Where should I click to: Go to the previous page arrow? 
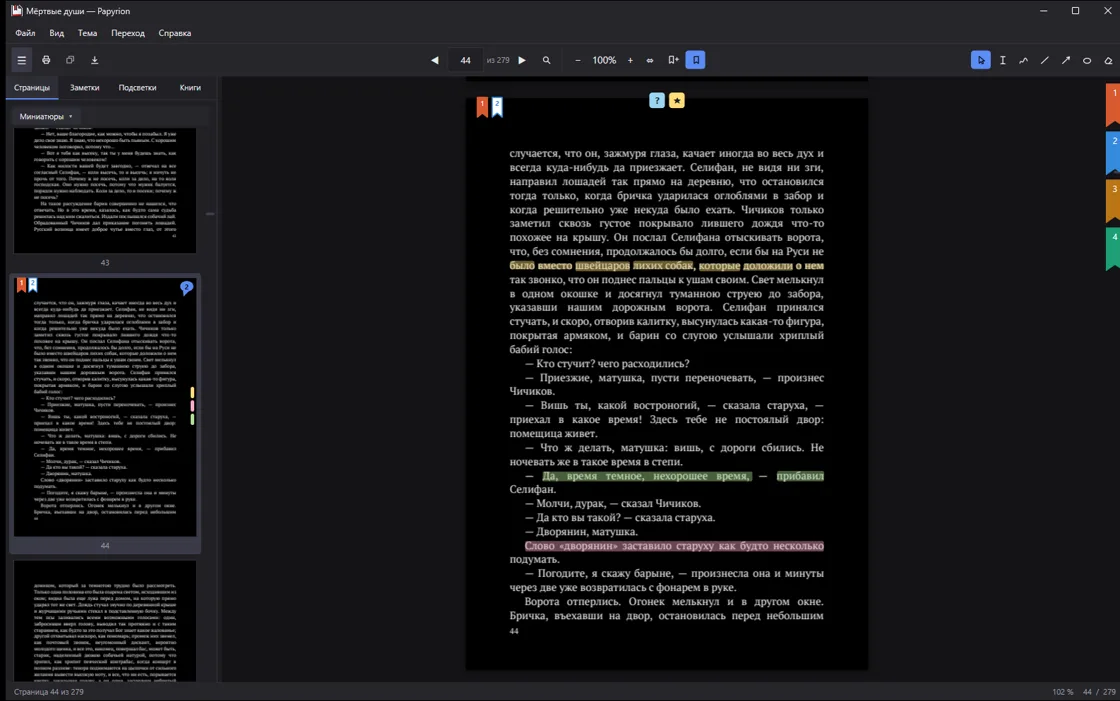tap(434, 60)
